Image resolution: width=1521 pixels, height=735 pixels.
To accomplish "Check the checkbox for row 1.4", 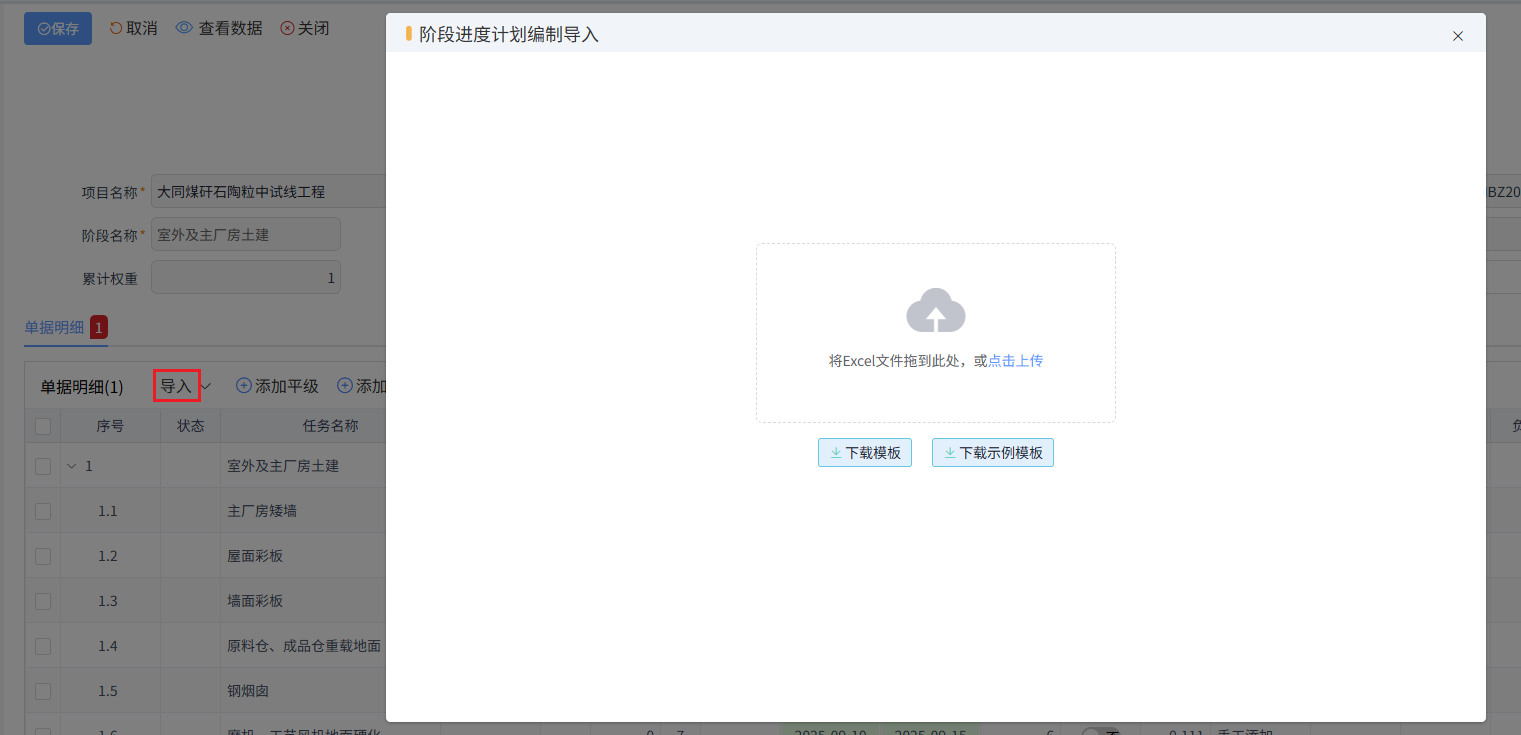I will (43, 646).
